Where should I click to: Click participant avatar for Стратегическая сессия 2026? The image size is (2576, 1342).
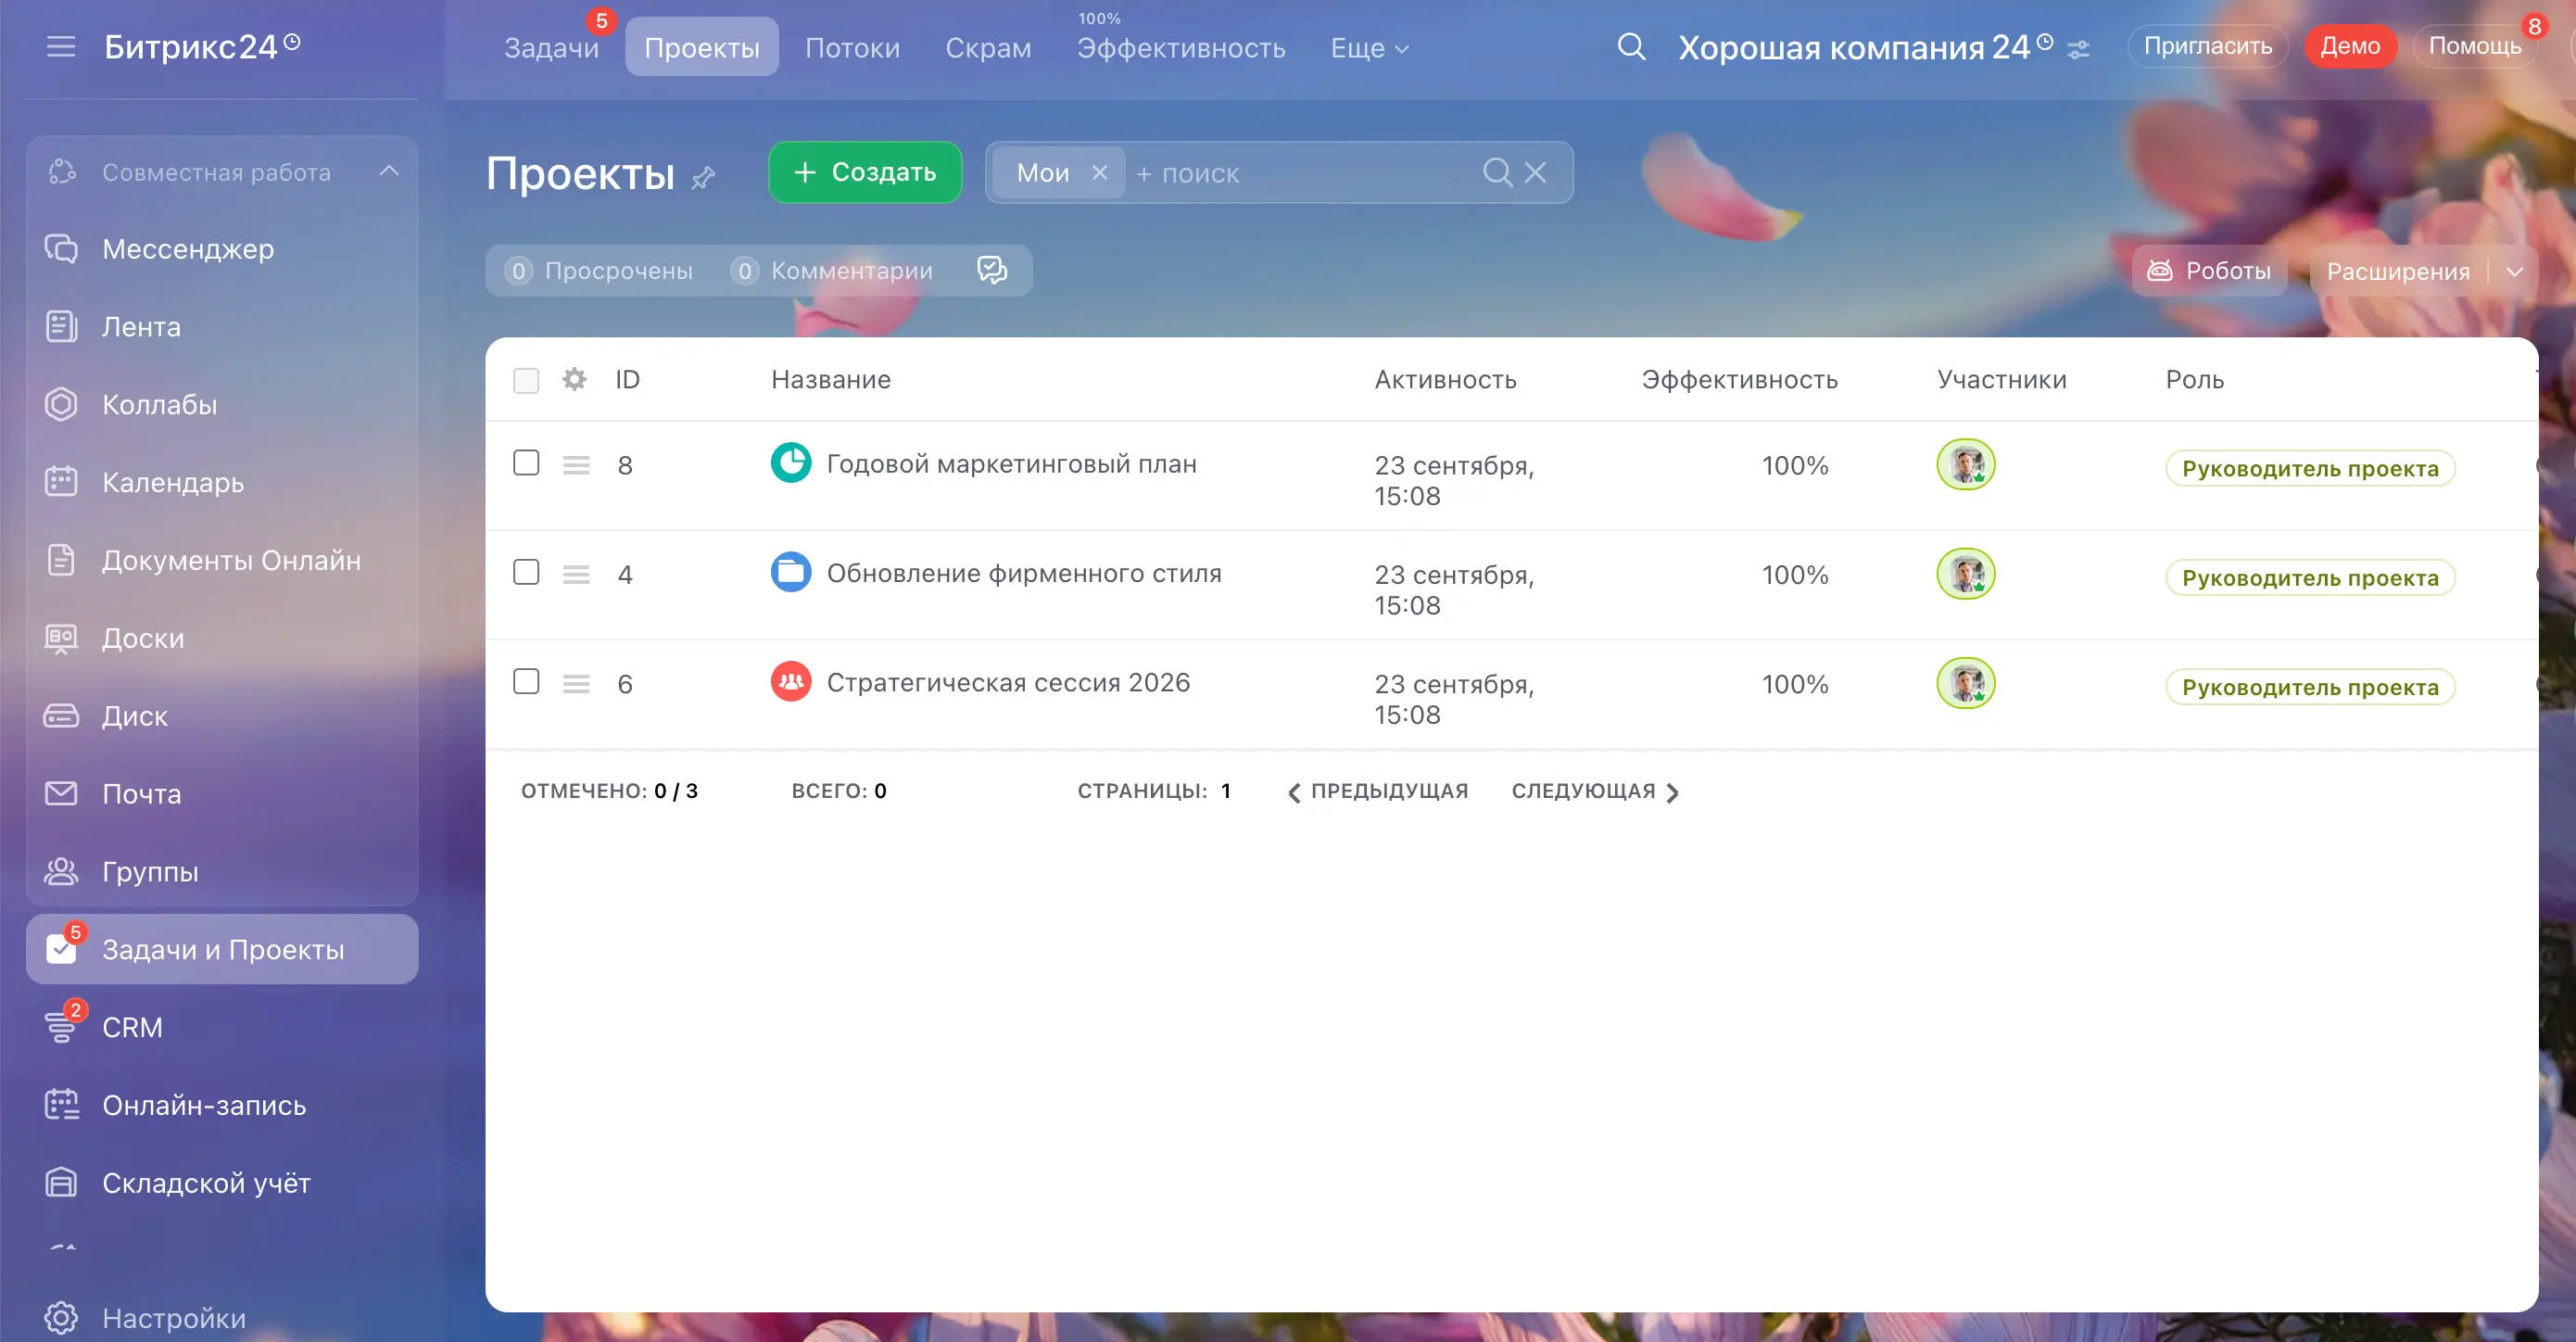pos(1965,684)
